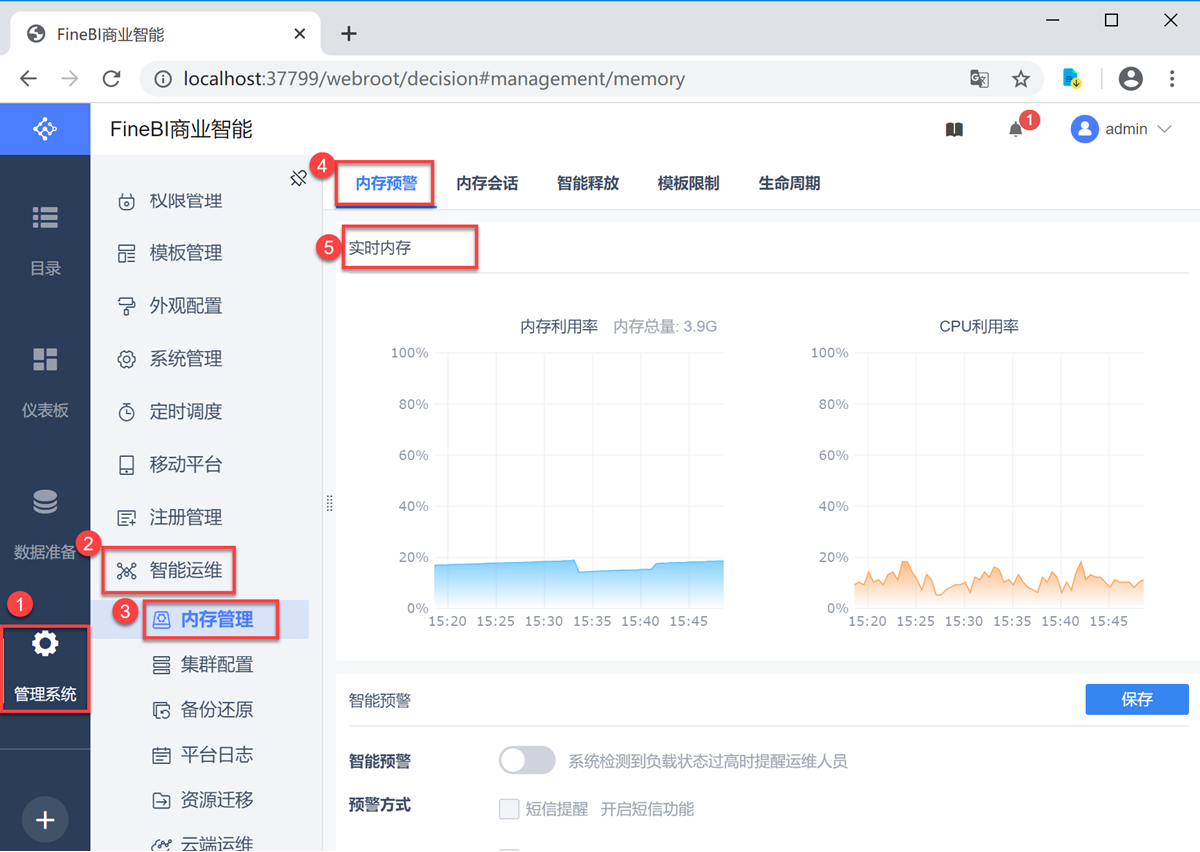Click the download extension icon in toolbar
The width and height of the screenshot is (1200, 852).
click(1072, 78)
